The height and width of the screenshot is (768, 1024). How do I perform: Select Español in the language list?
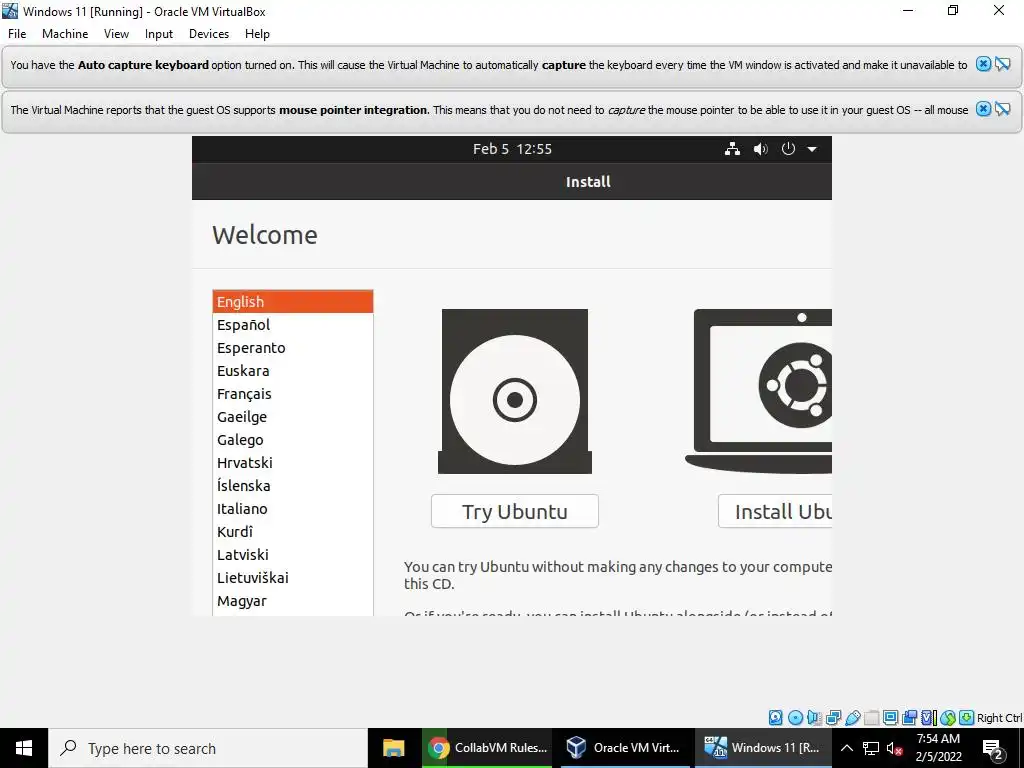coord(293,325)
